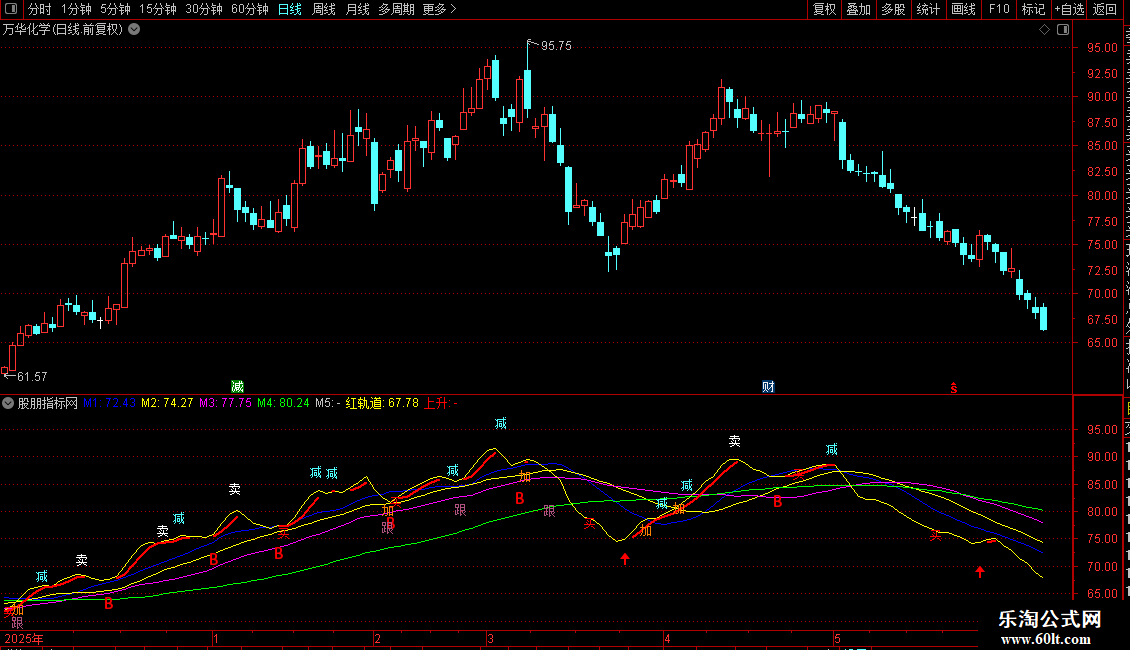
Task: Click the M3: 77.75 value
Action: (x=226, y=404)
